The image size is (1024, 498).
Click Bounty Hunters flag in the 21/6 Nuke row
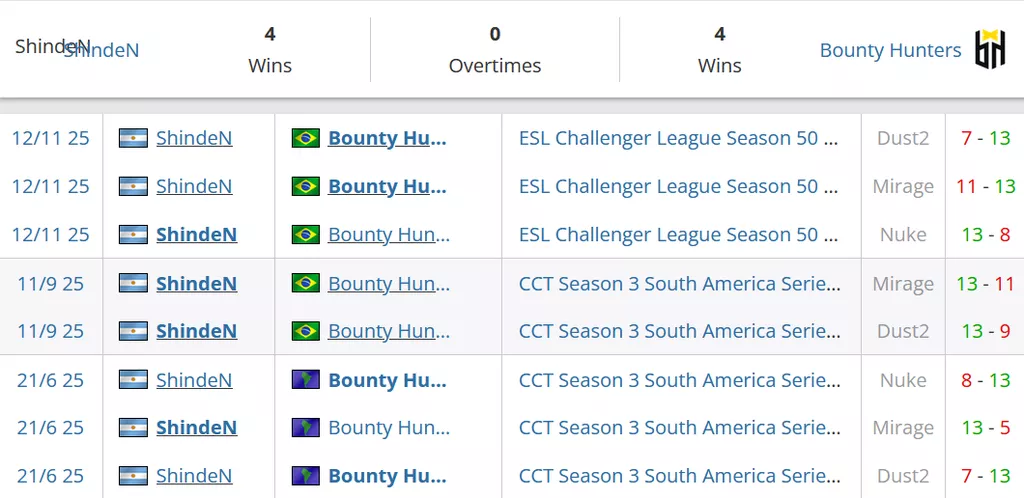(306, 380)
